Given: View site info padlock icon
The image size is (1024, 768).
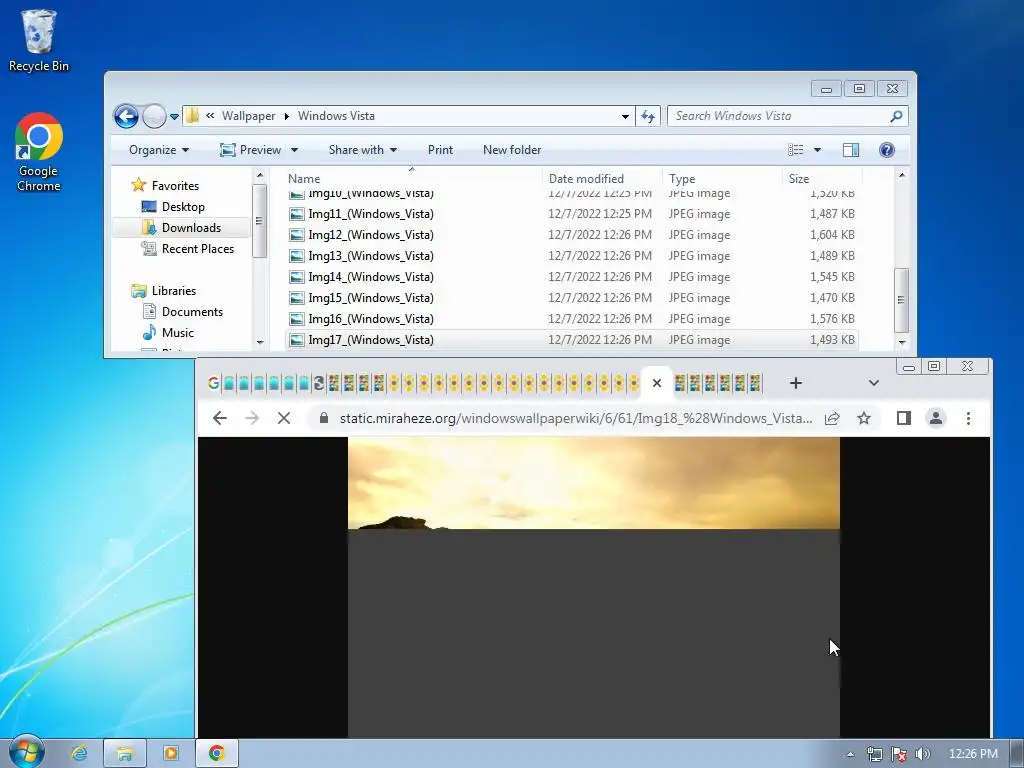Looking at the screenshot, I should [x=324, y=418].
